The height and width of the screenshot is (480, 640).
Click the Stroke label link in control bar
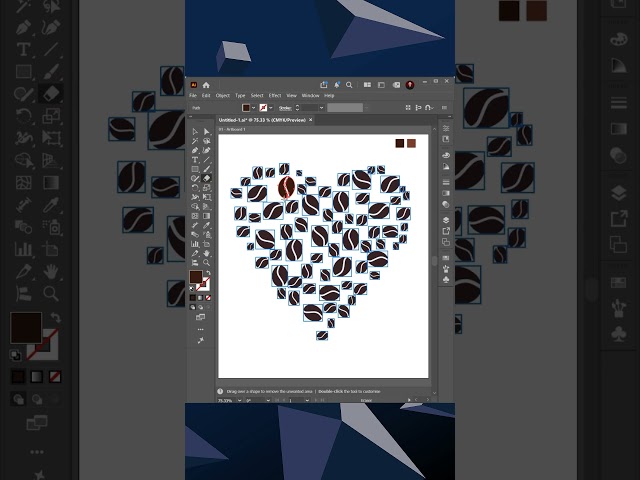click(285, 108)
